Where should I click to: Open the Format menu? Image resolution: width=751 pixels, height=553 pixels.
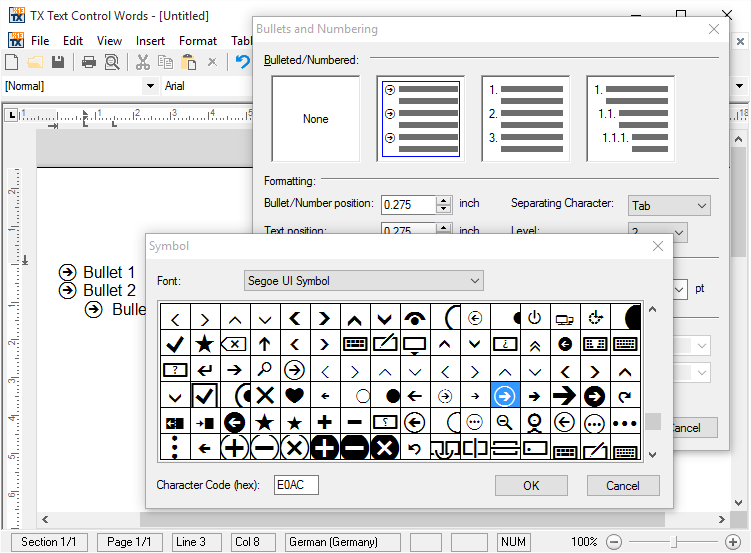pos(198,41)
